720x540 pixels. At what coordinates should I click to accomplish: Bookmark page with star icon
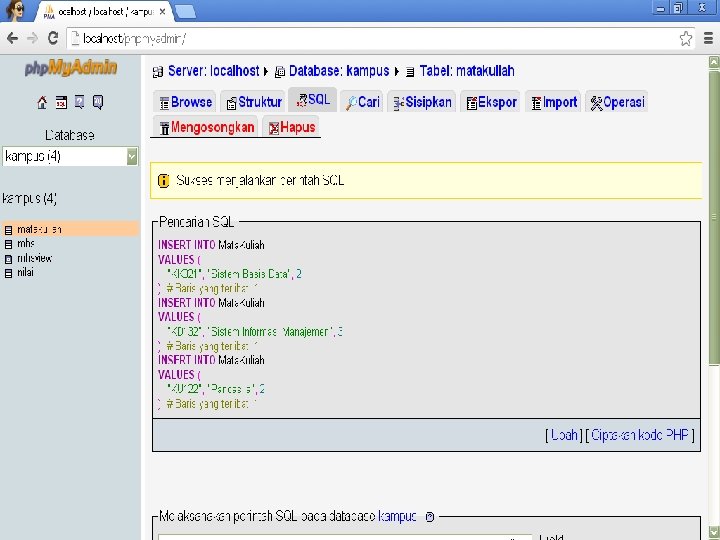tap(686, 39)
